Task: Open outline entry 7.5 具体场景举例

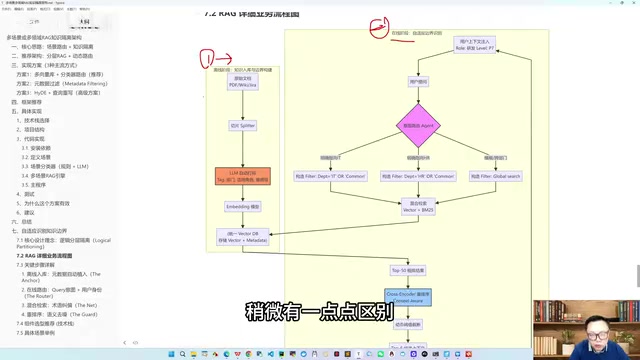Action: click(35, 333)
